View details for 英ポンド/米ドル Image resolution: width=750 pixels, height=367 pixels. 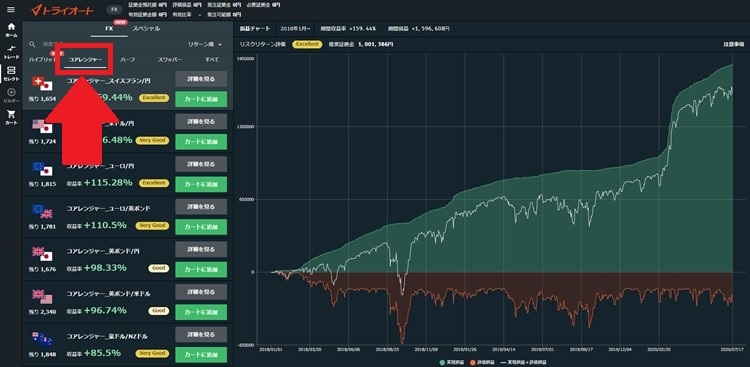pyautogui.click(x=201, y=291)
